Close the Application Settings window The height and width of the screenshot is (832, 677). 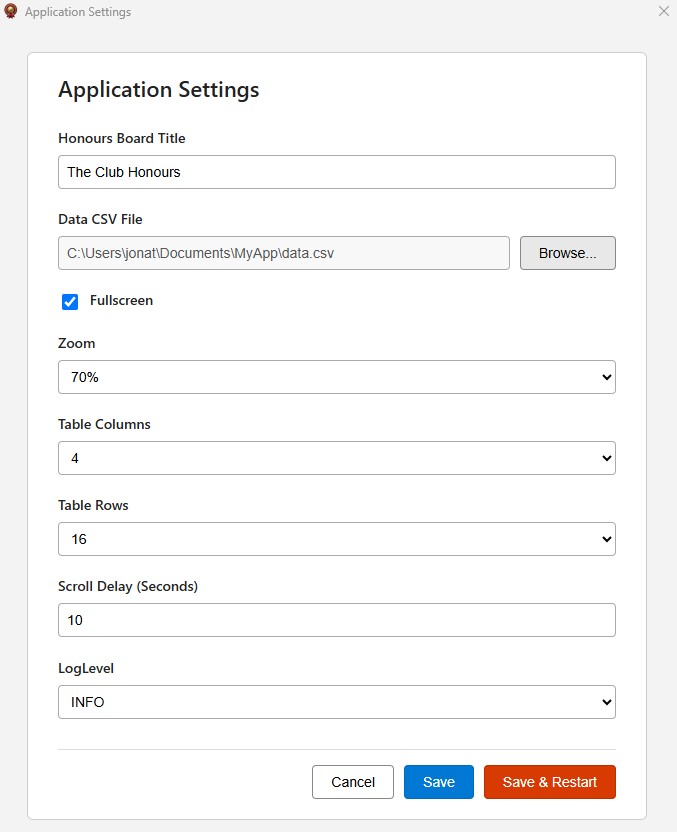664,11
